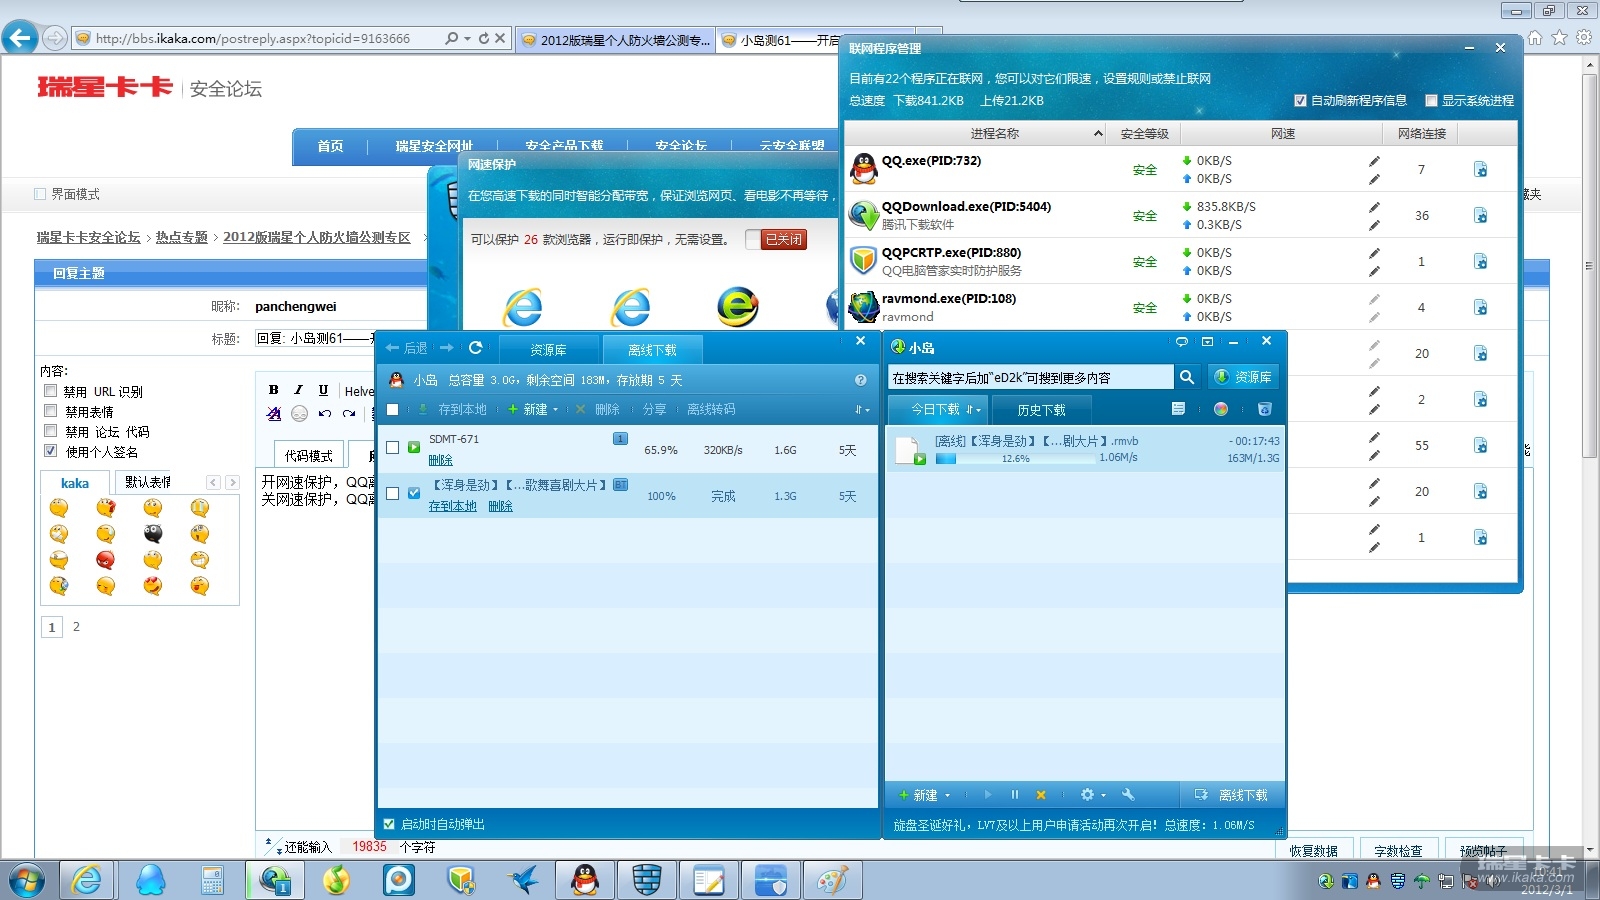Toggle 启动时自动弹出 checkbox
Screen dimensions: 1600x900
click(x=390, y=824)
